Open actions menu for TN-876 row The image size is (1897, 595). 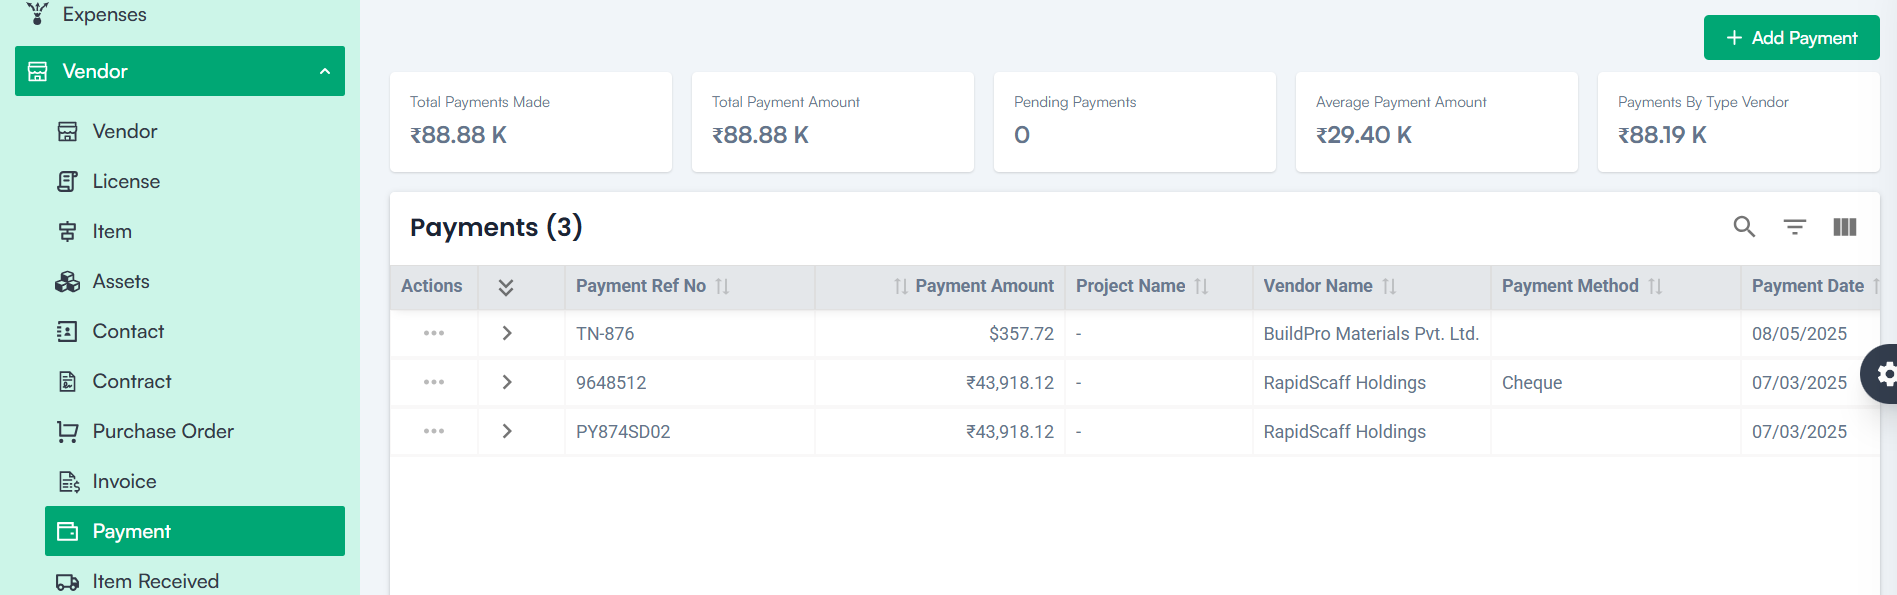tap(434, 333)
